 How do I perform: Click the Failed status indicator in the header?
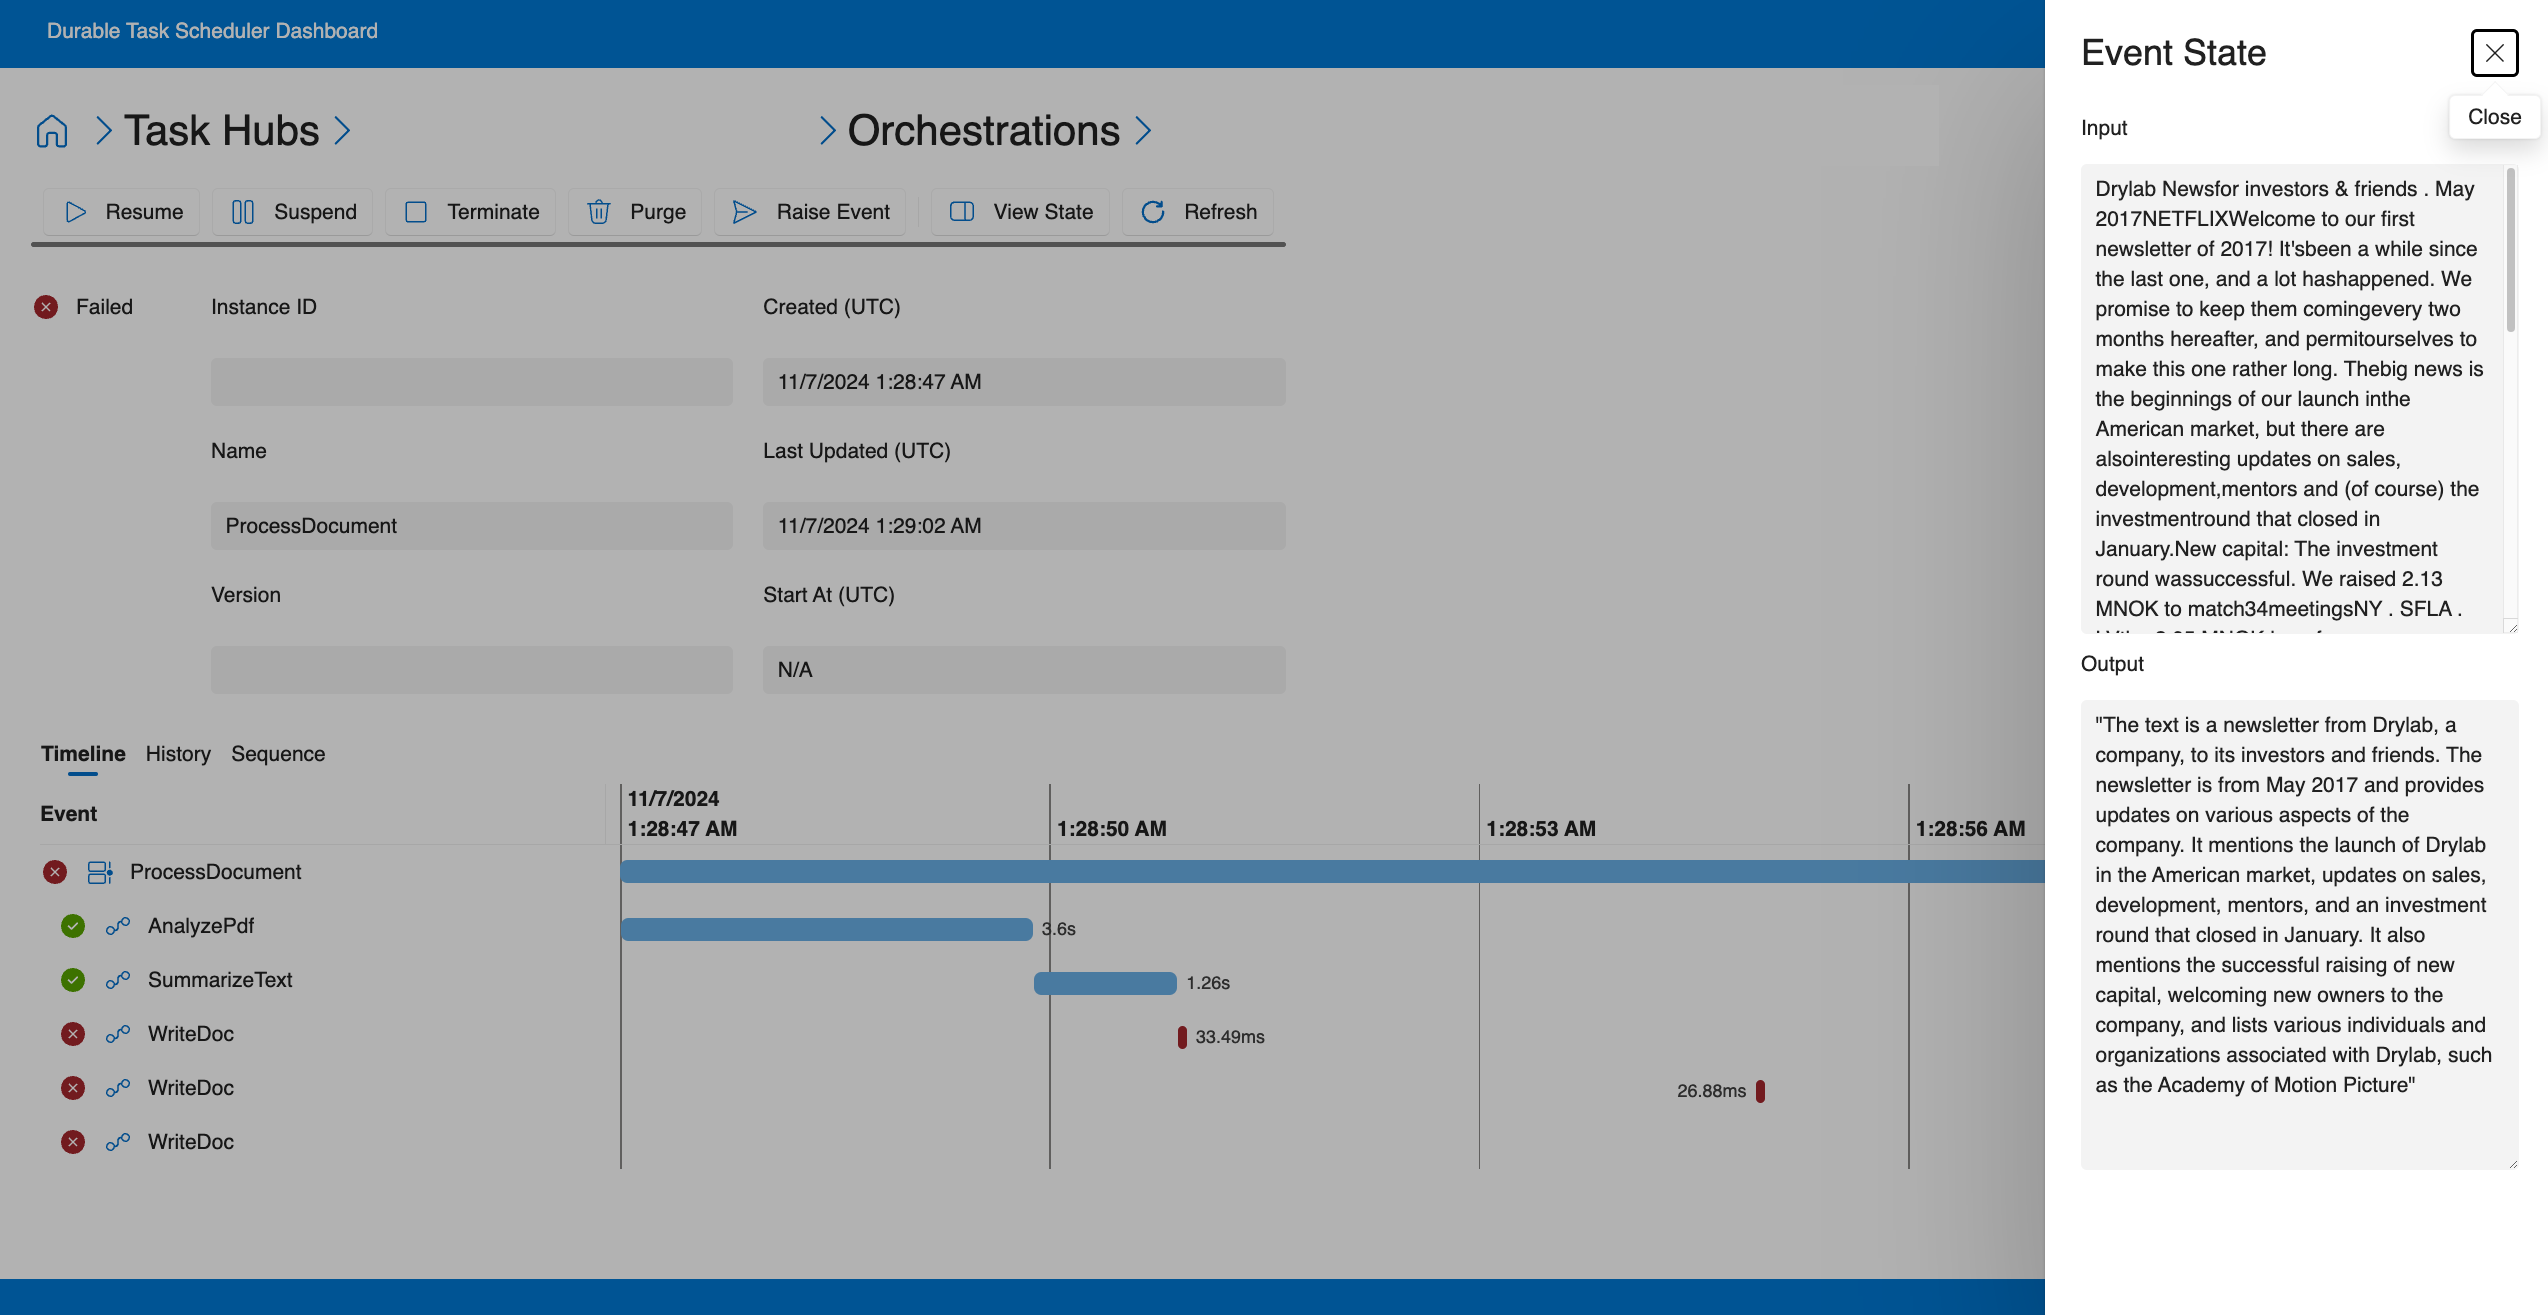point(46,306)
